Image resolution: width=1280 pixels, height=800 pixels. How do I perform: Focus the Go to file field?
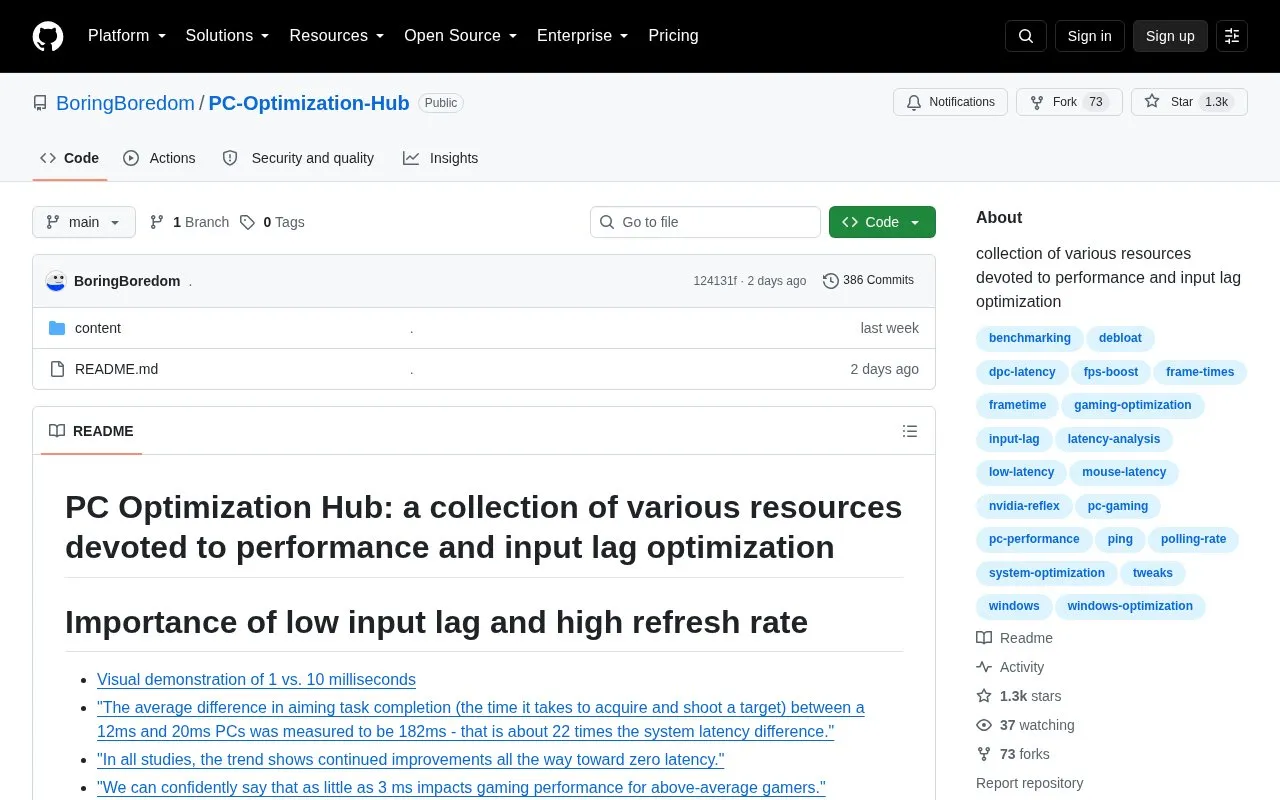705,222
